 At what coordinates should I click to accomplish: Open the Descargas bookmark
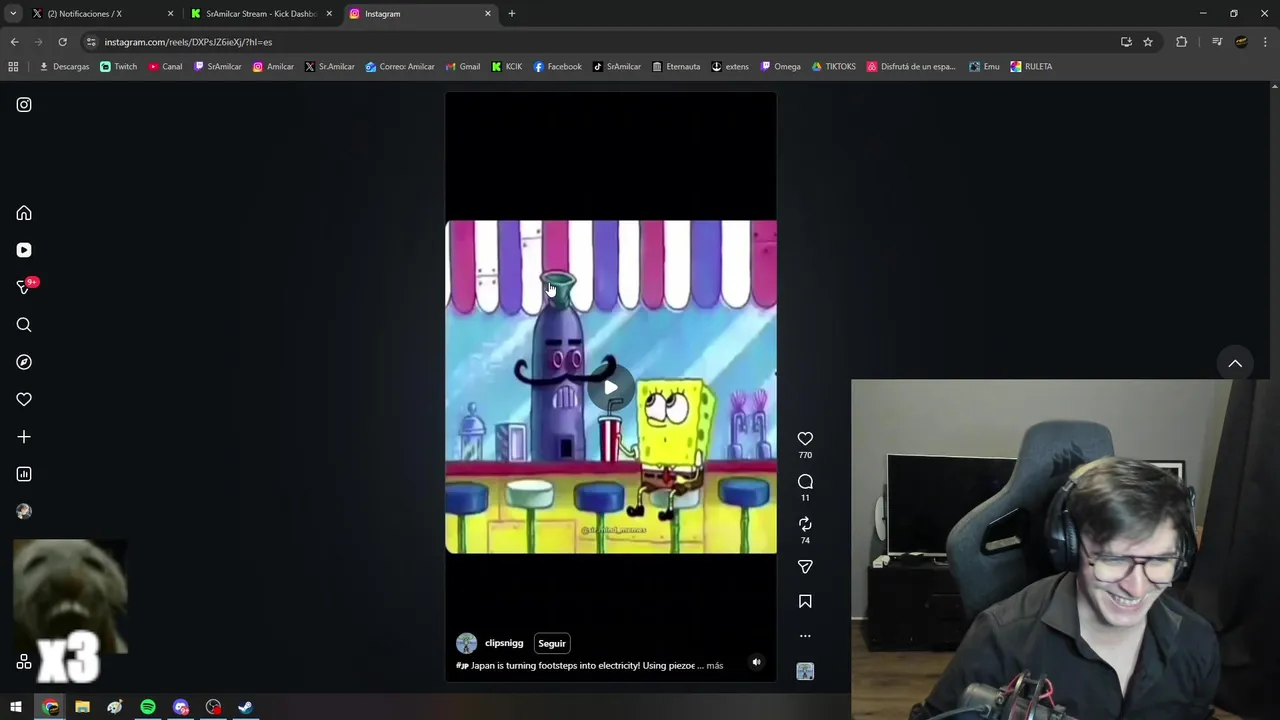[x=64, y=67]
